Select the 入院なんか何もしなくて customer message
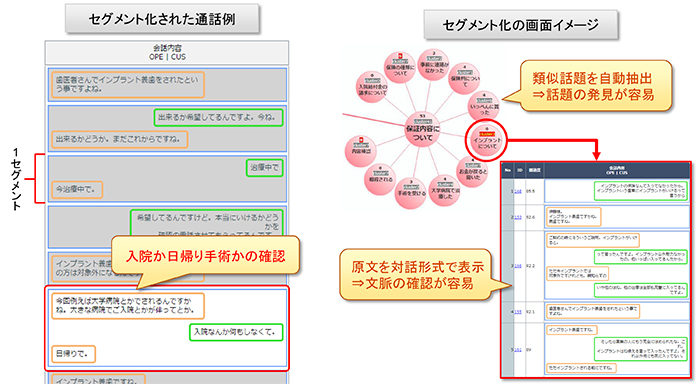Viewport: 700px width, 384px height. pyautogui.click(x=236, y=332)
